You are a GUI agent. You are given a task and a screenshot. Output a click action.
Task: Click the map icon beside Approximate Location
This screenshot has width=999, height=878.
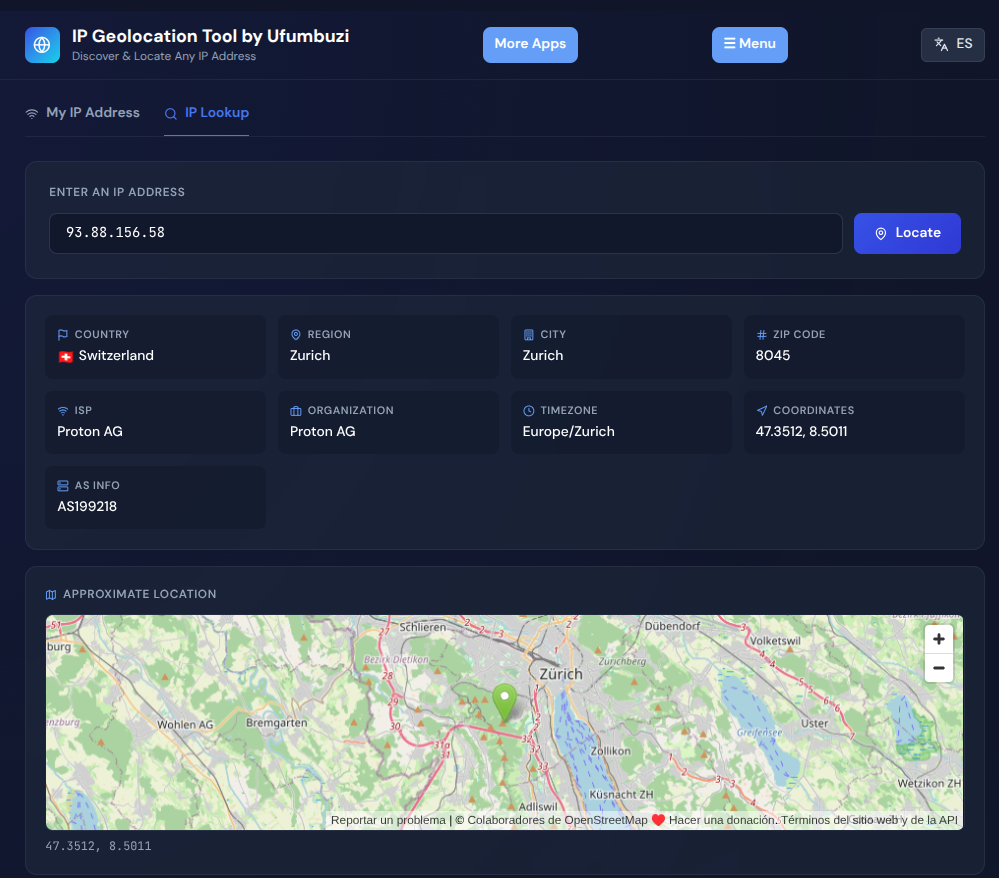[52, 593]
